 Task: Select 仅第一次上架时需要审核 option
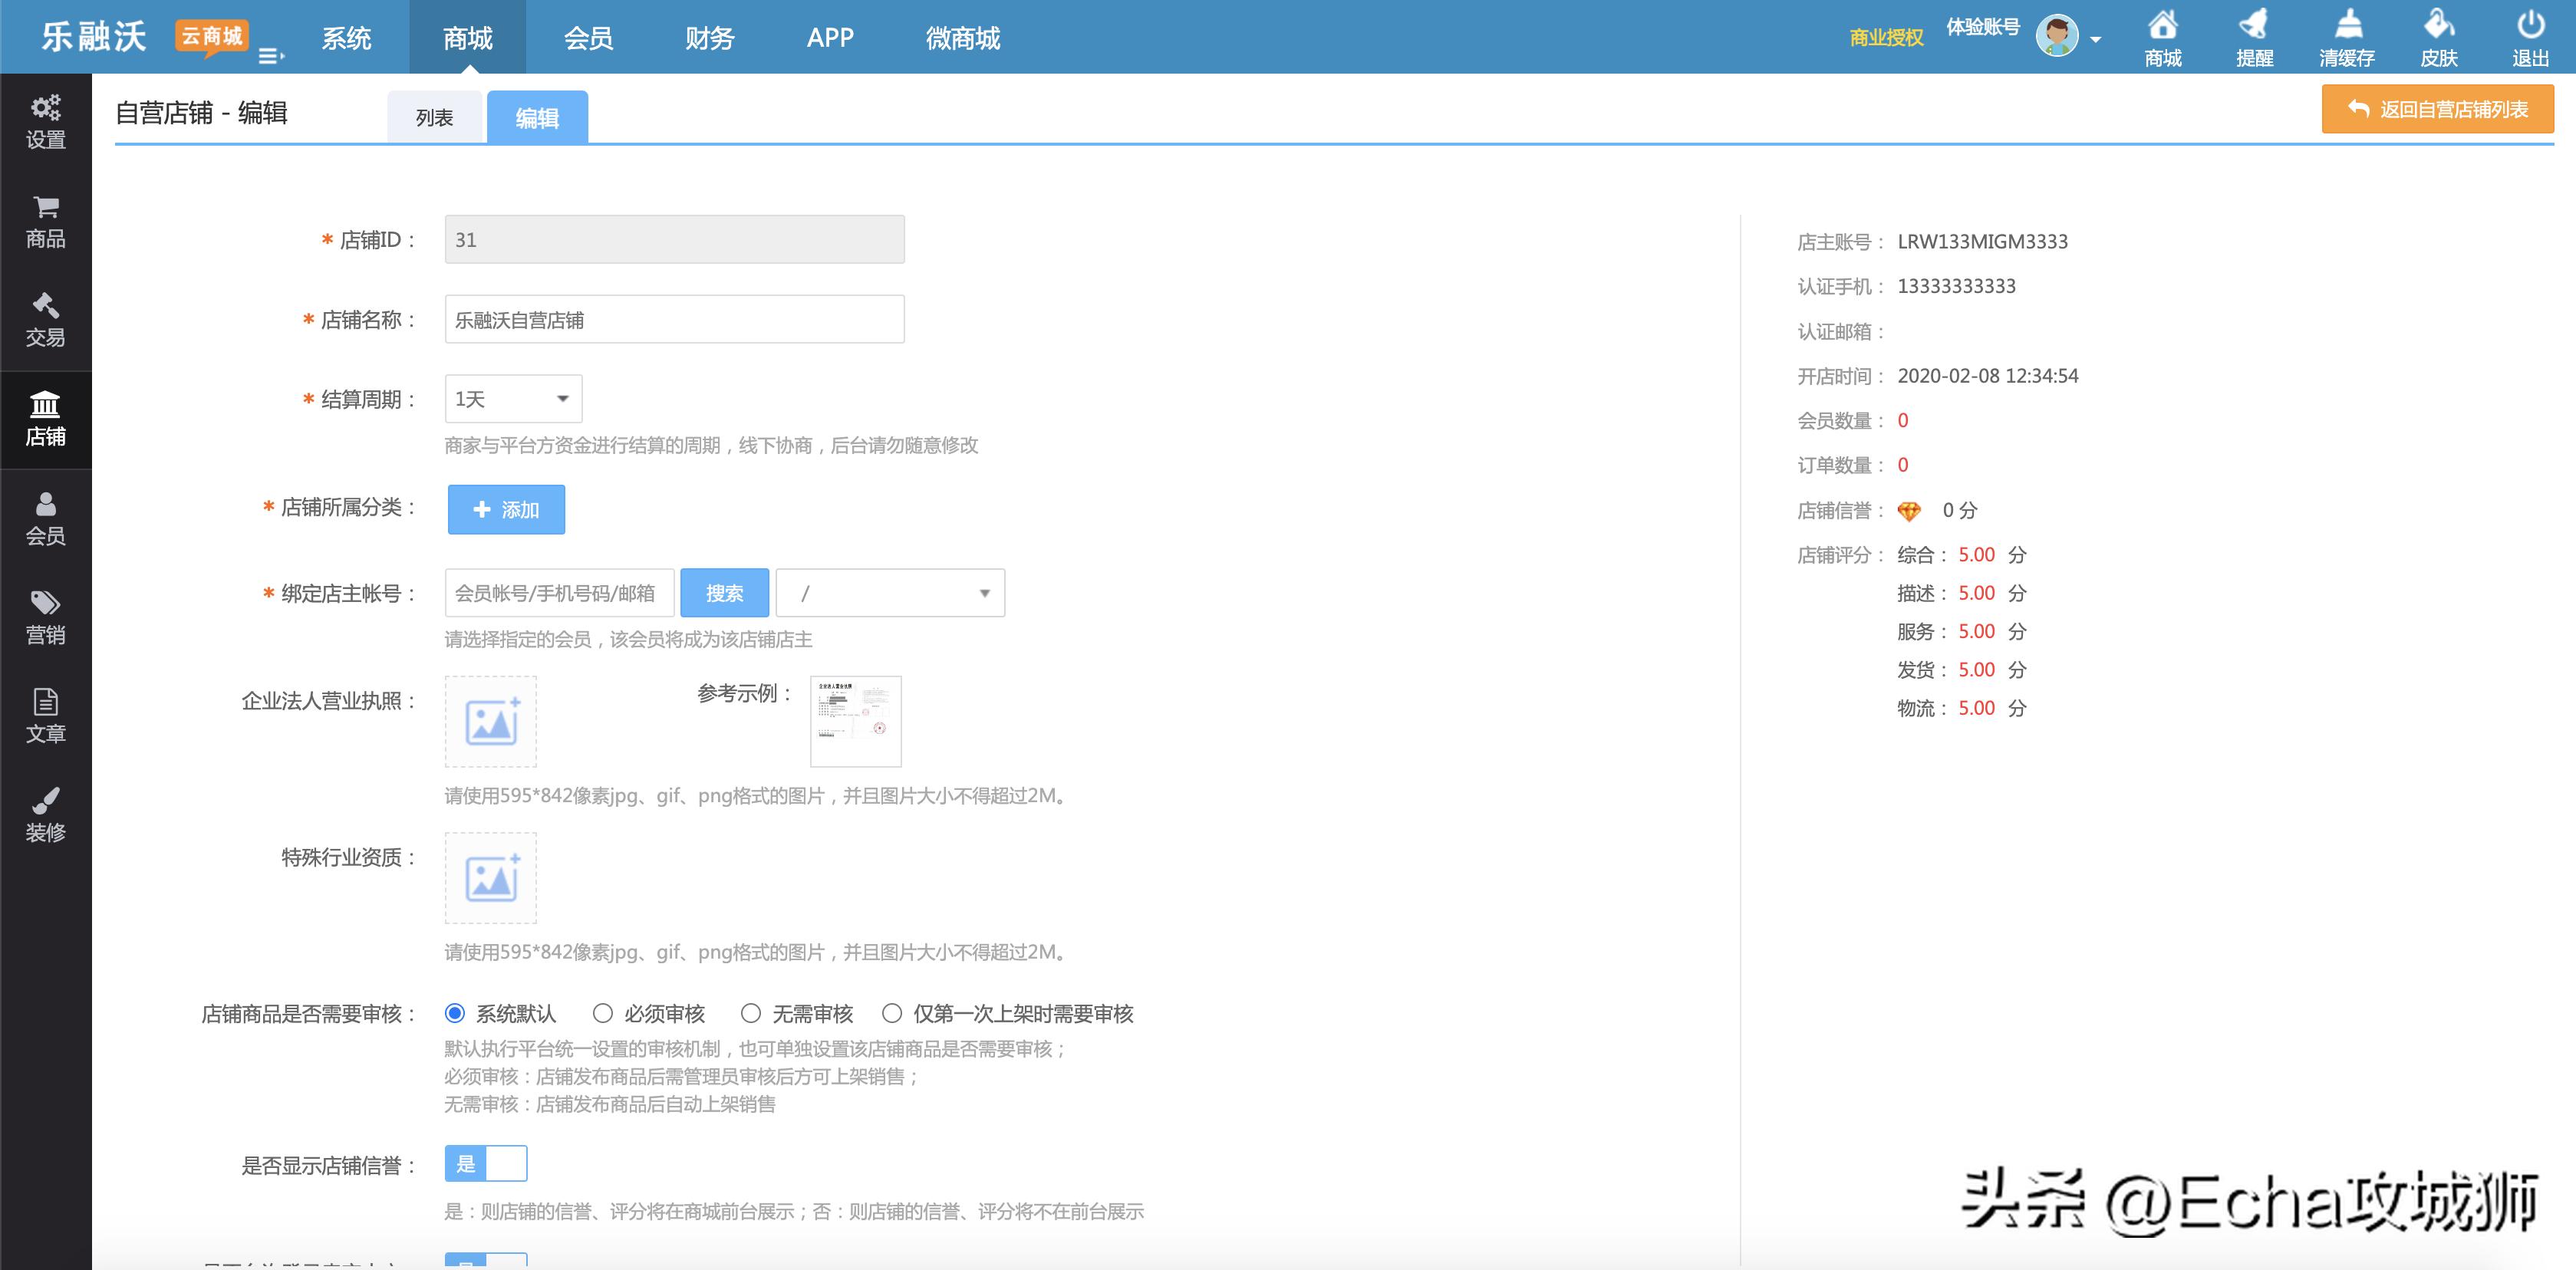tap(892, 1013)
